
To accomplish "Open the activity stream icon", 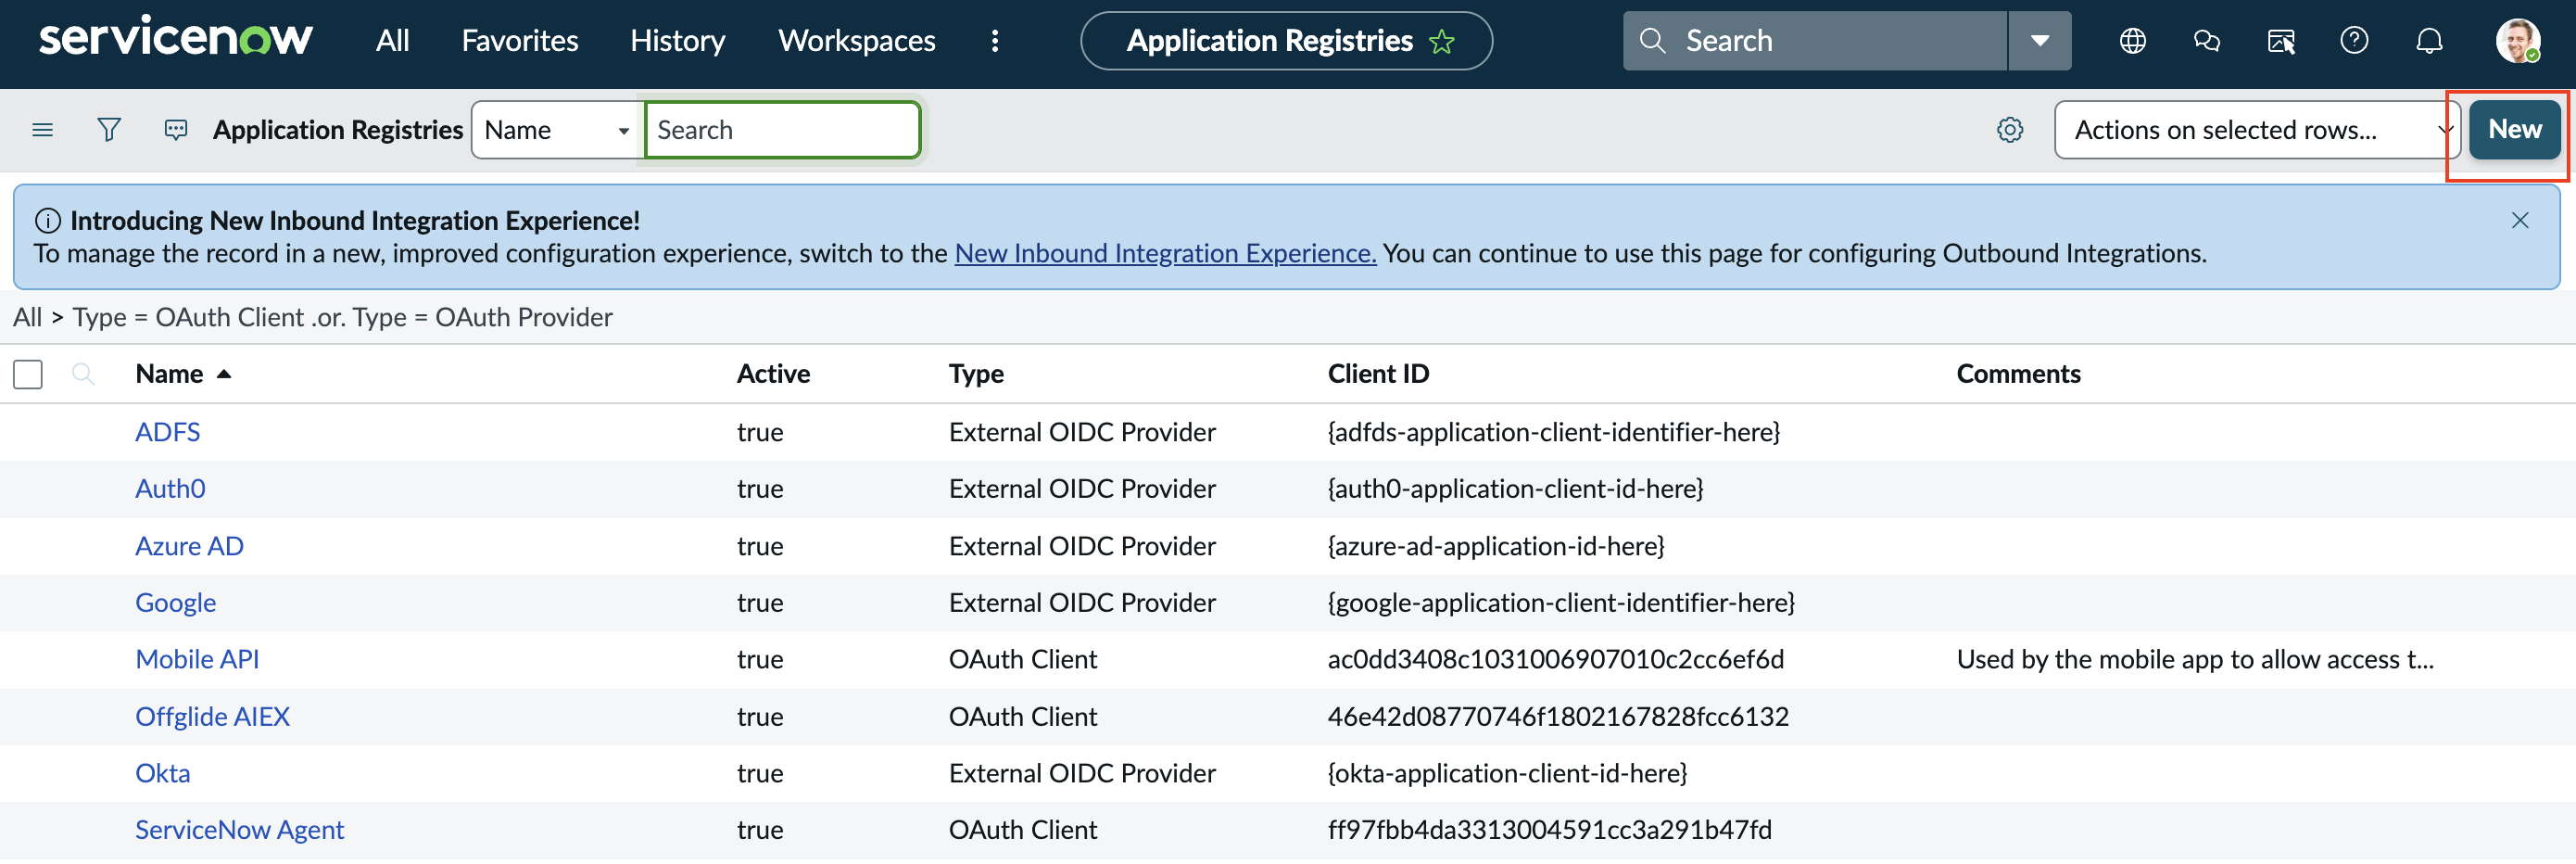I will tap(176, 130).
